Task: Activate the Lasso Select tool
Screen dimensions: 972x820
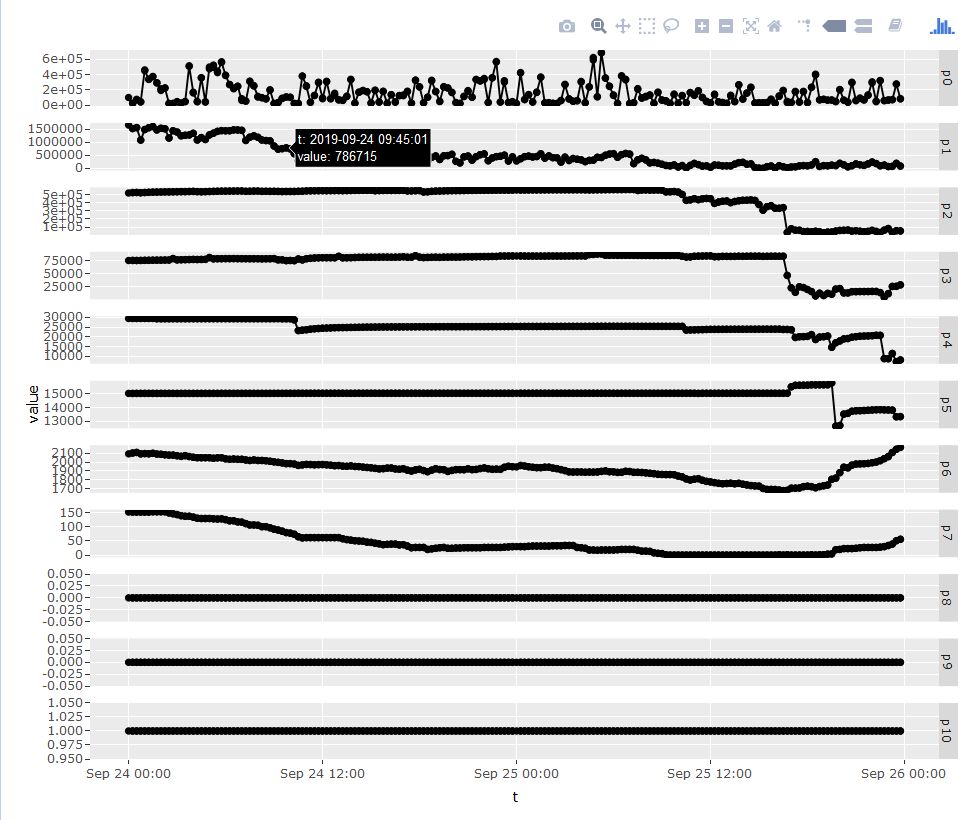Action: tap(670, 26)
